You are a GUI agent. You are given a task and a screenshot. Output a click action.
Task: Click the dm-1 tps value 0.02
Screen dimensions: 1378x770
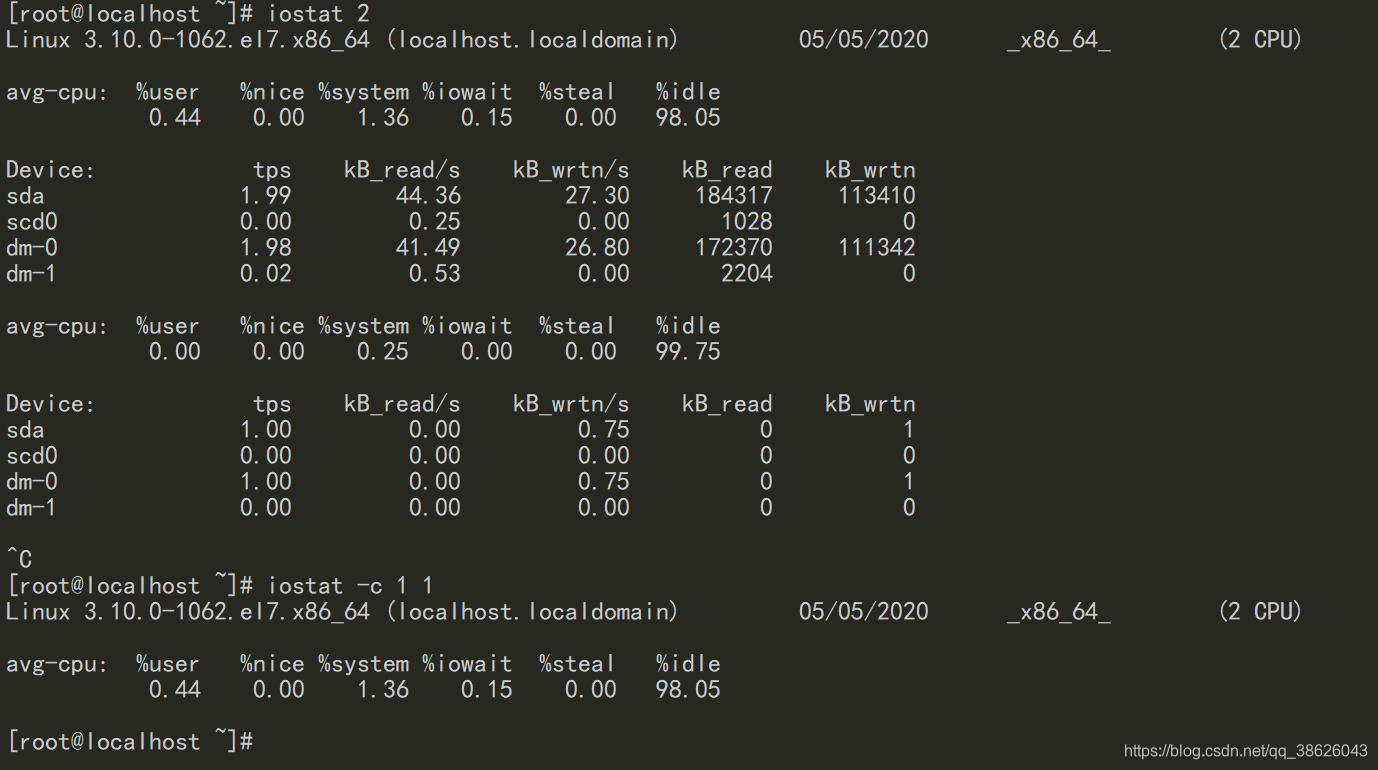coord(266,274)
